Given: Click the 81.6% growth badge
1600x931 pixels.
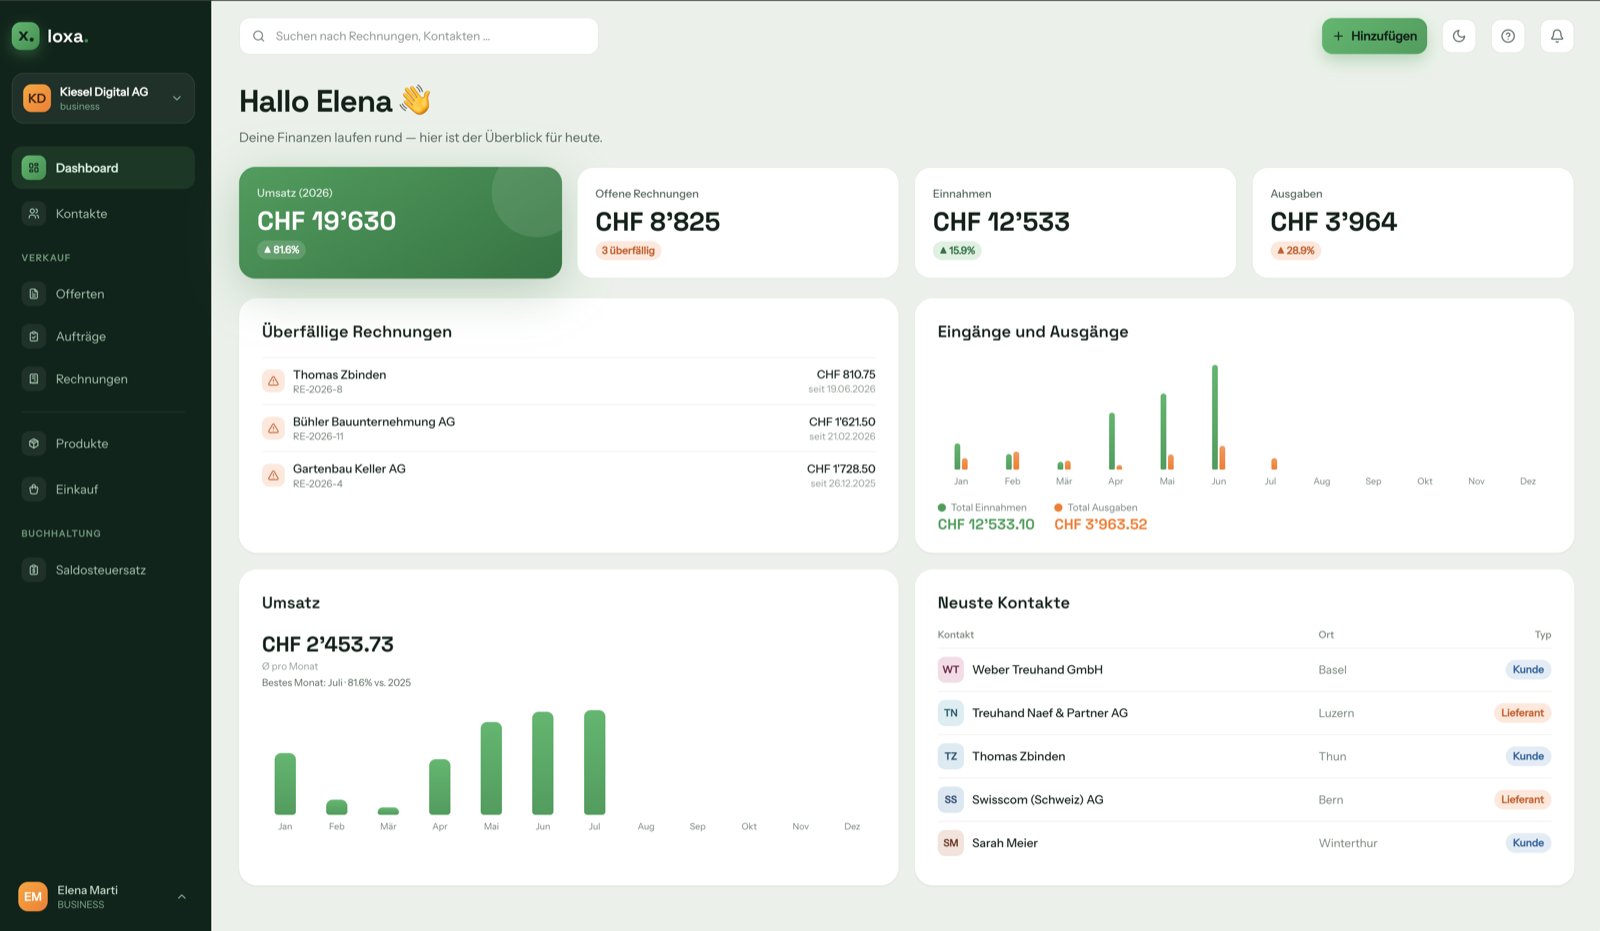Looking at the screenshot, I should (x=281, y=250).
